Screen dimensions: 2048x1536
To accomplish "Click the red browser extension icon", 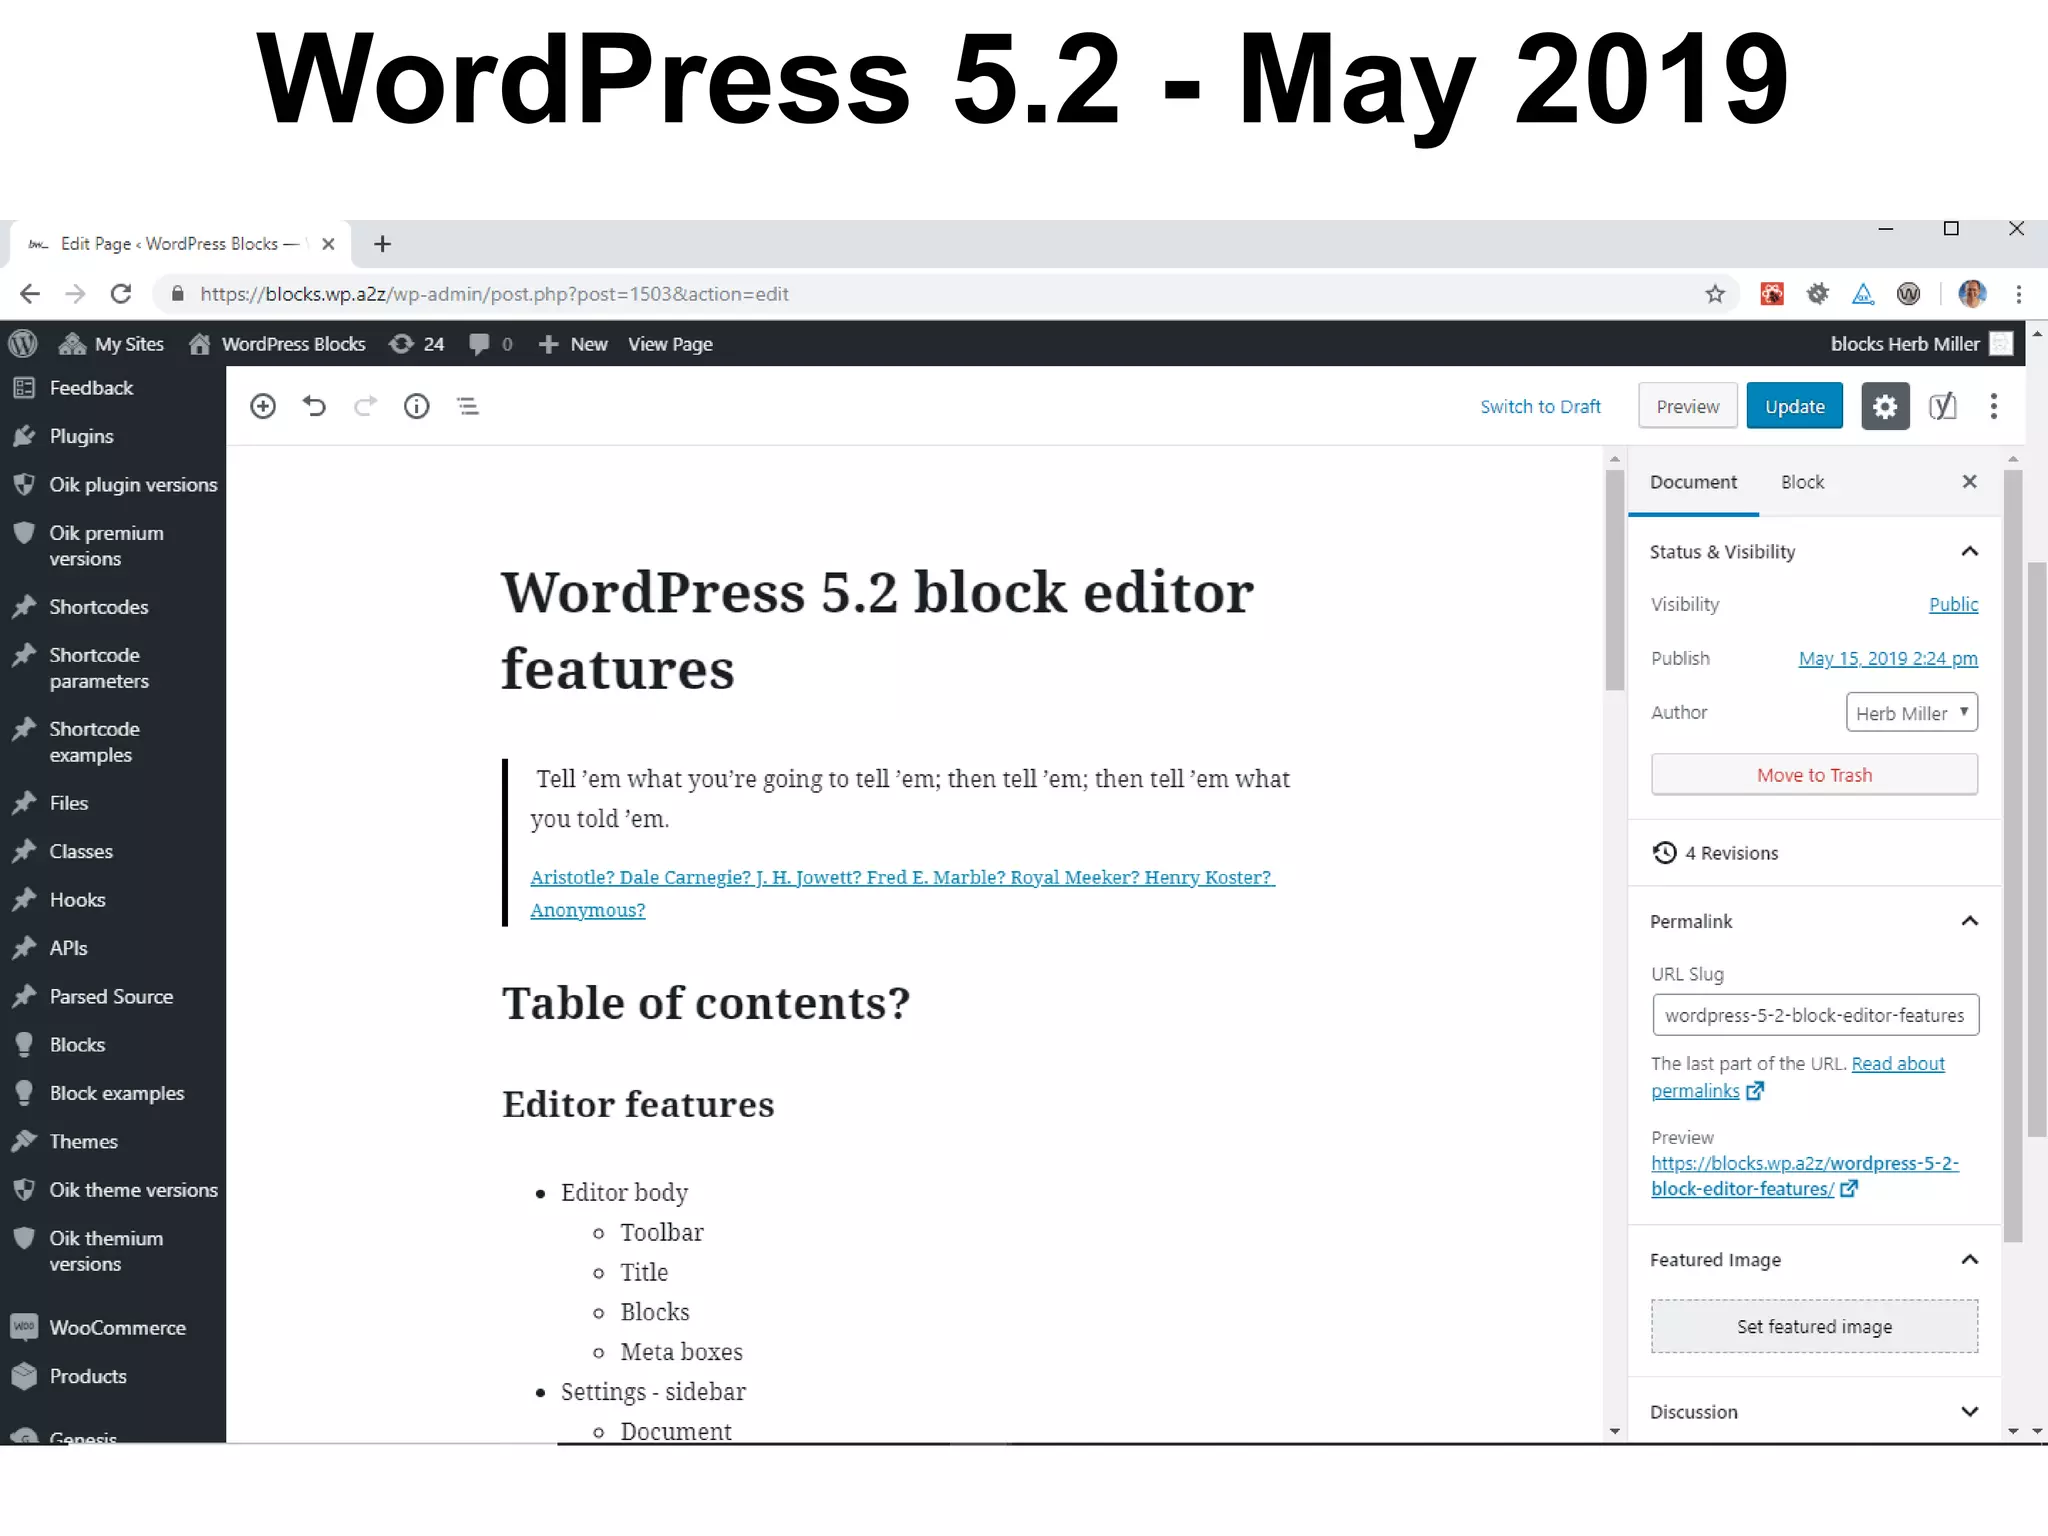I will tap(1772, 294).
